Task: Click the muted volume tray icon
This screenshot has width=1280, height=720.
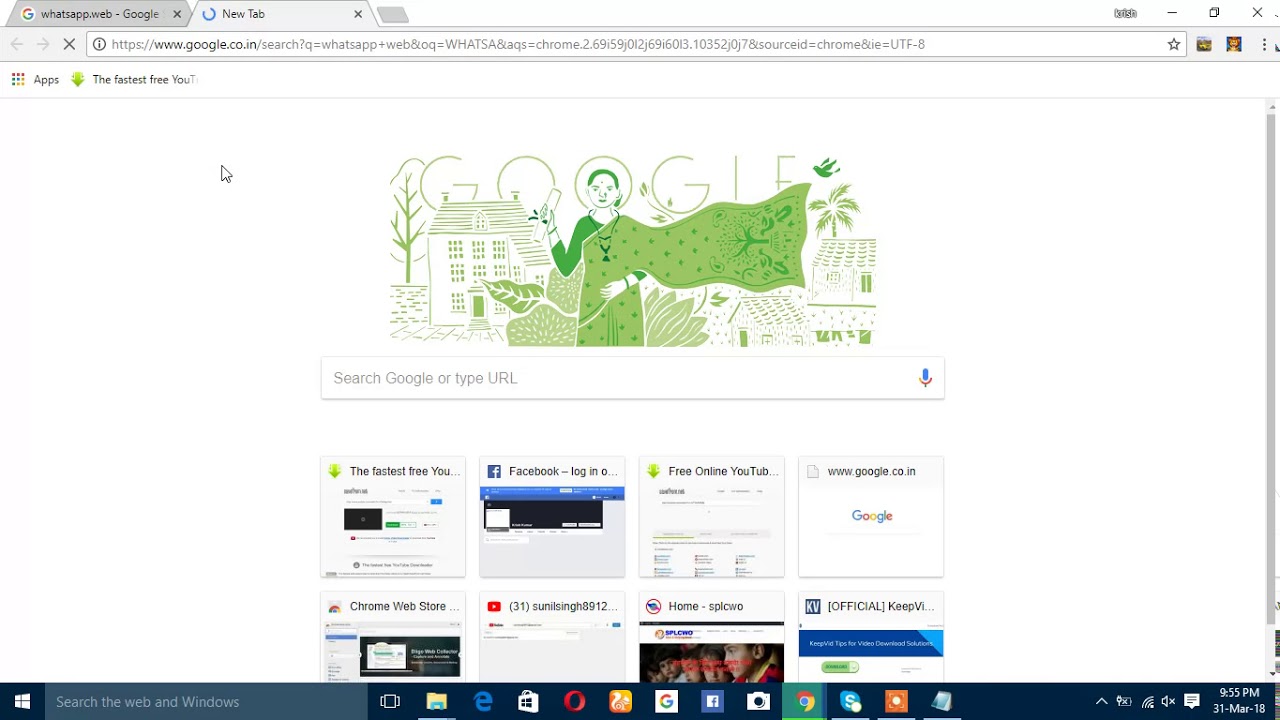Action: 1168,702
